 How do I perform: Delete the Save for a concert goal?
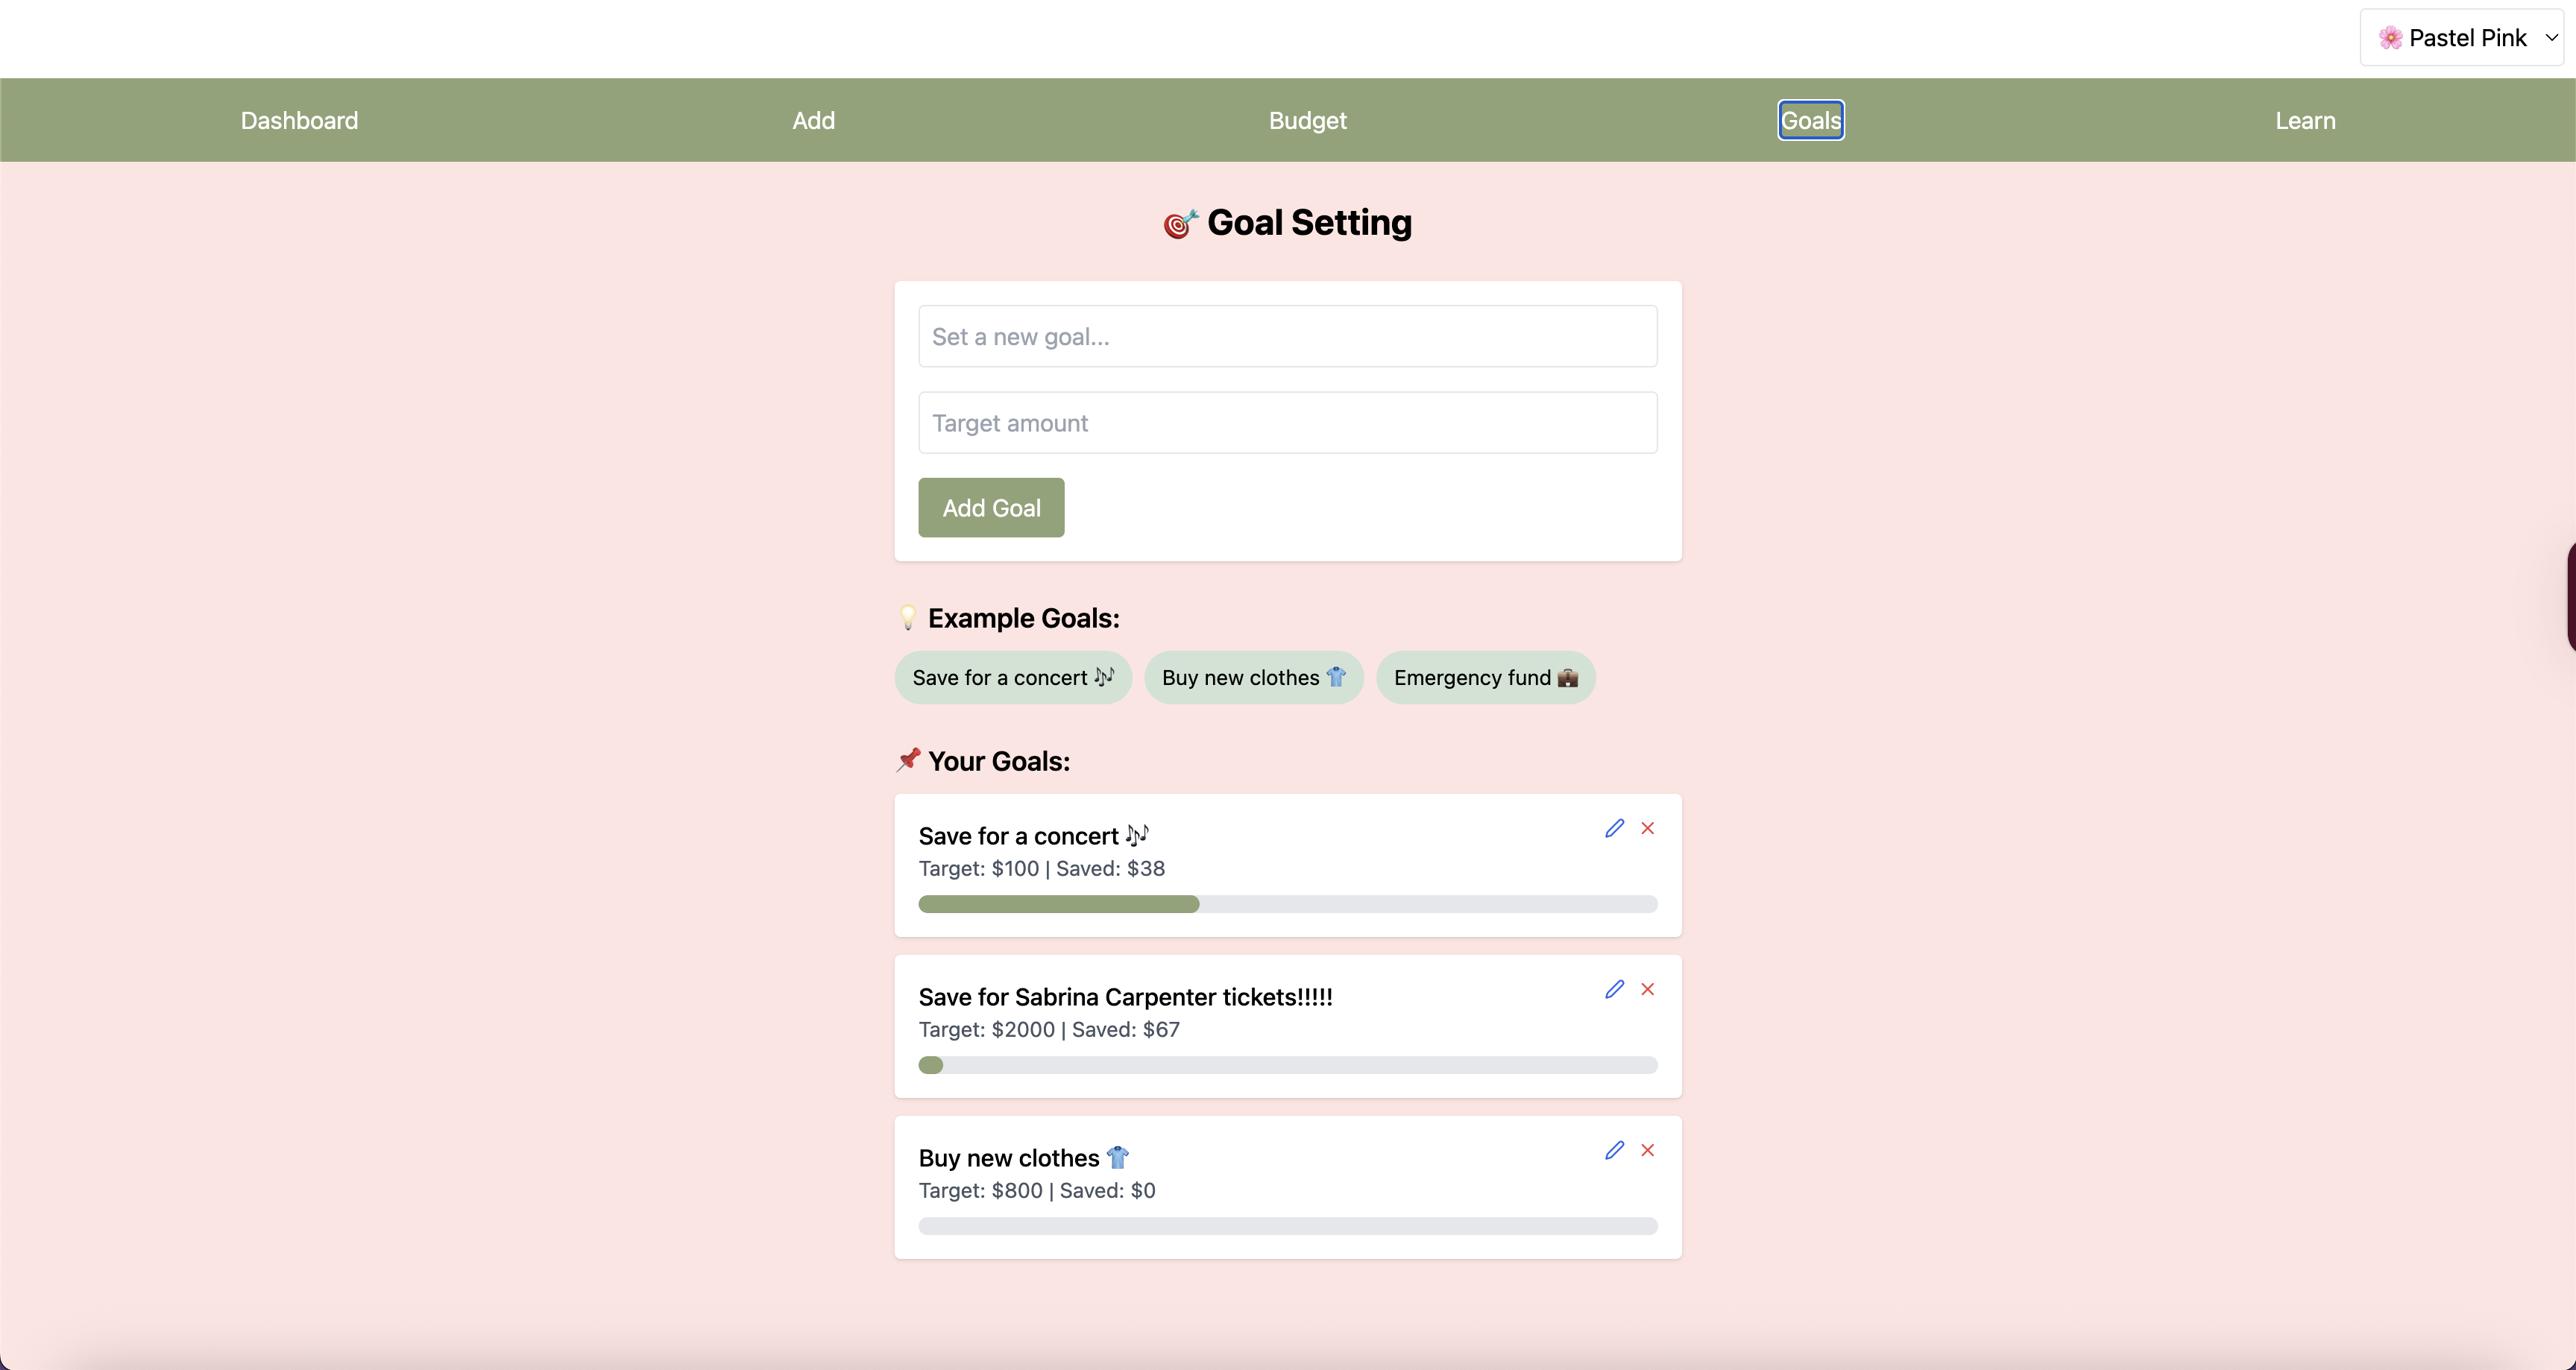point(1648,828)
